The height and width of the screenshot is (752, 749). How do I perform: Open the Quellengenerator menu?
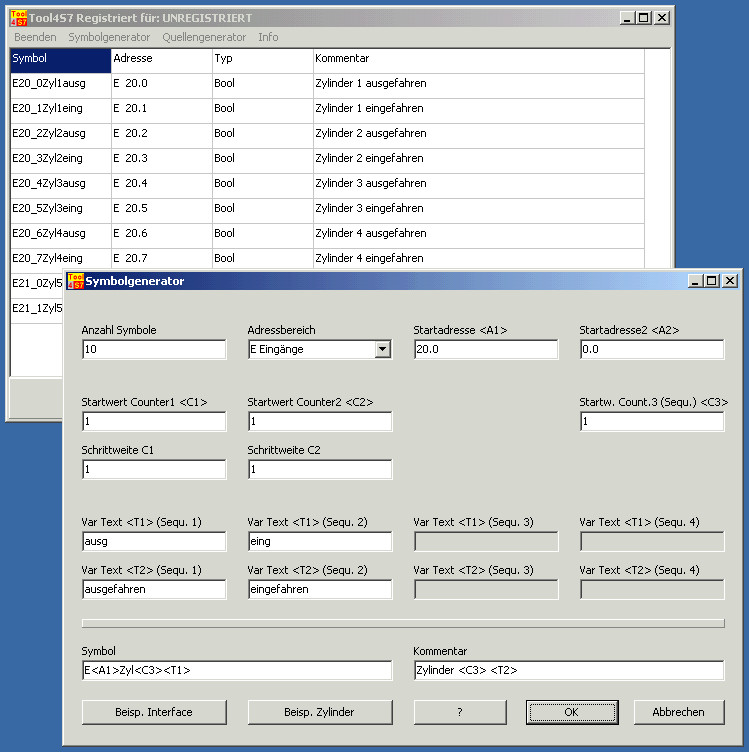204,37
